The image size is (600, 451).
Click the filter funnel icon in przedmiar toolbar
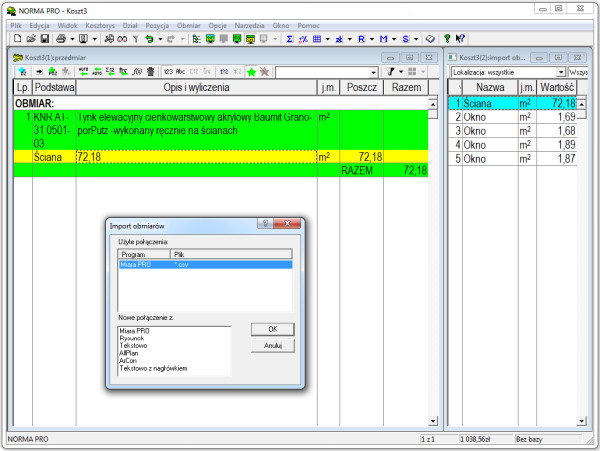pos(392,72)
